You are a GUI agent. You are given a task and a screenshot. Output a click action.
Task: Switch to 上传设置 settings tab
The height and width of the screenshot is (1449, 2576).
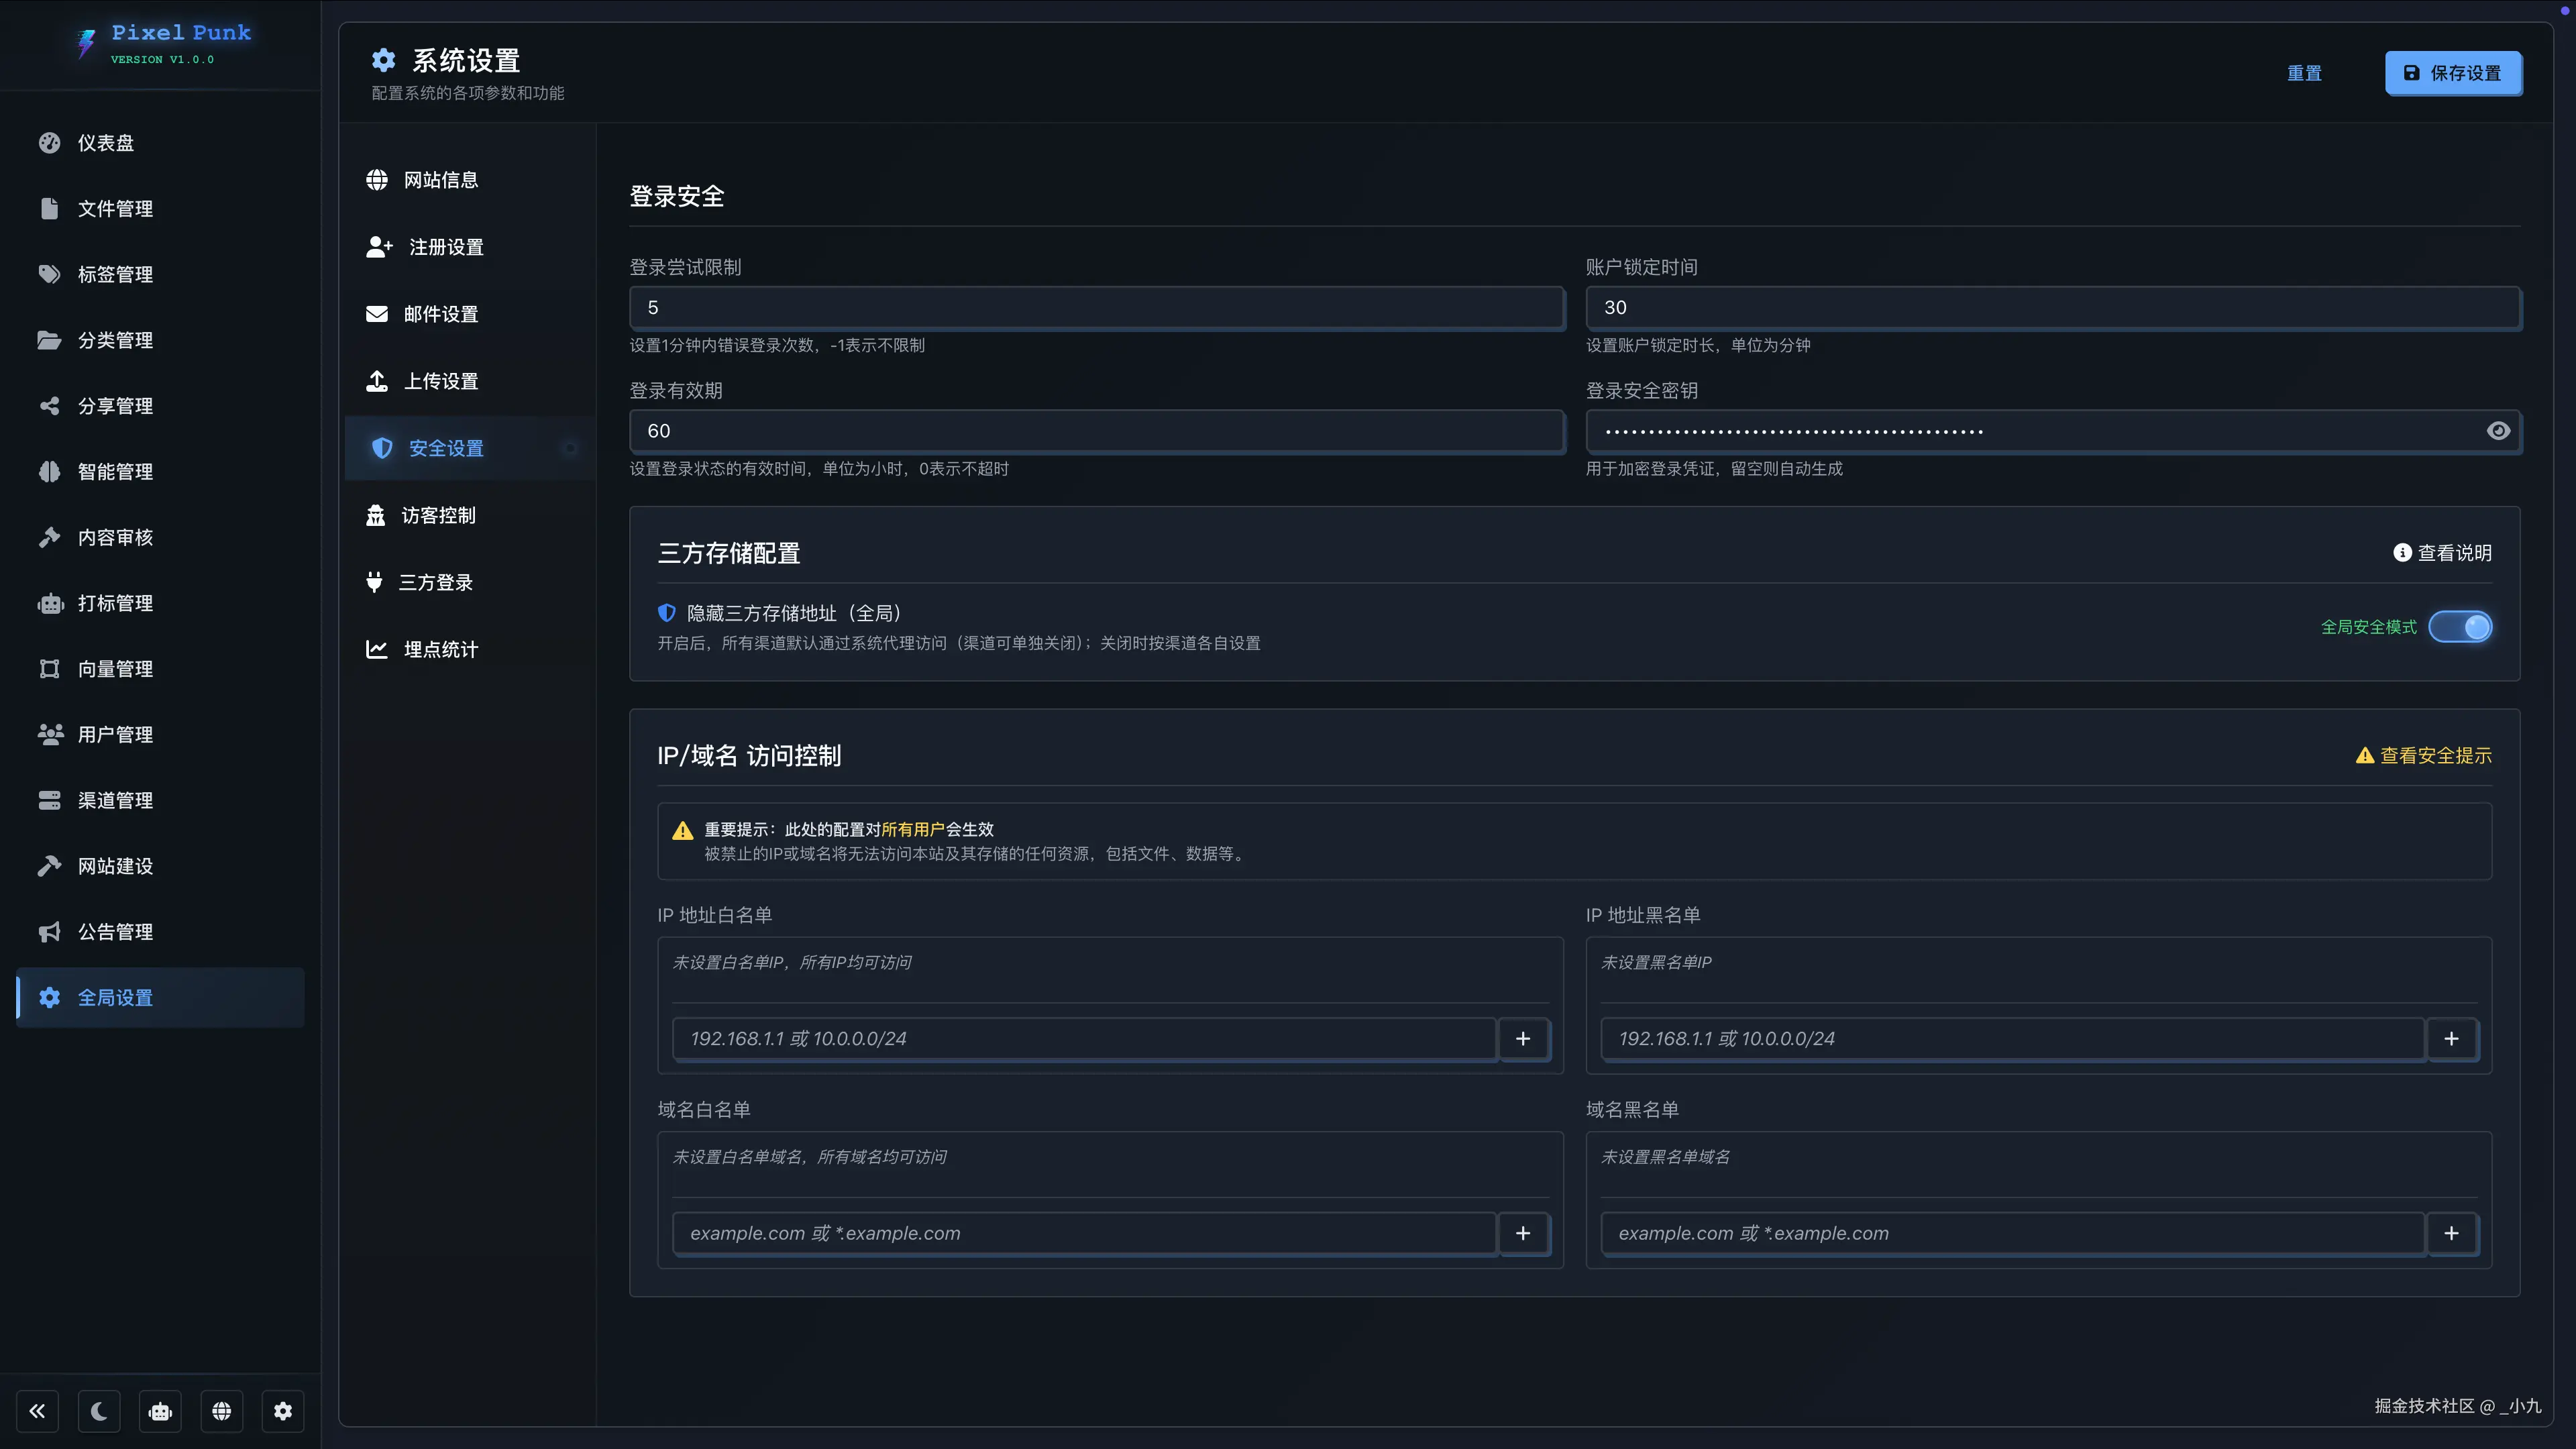[x=440, y=381]
